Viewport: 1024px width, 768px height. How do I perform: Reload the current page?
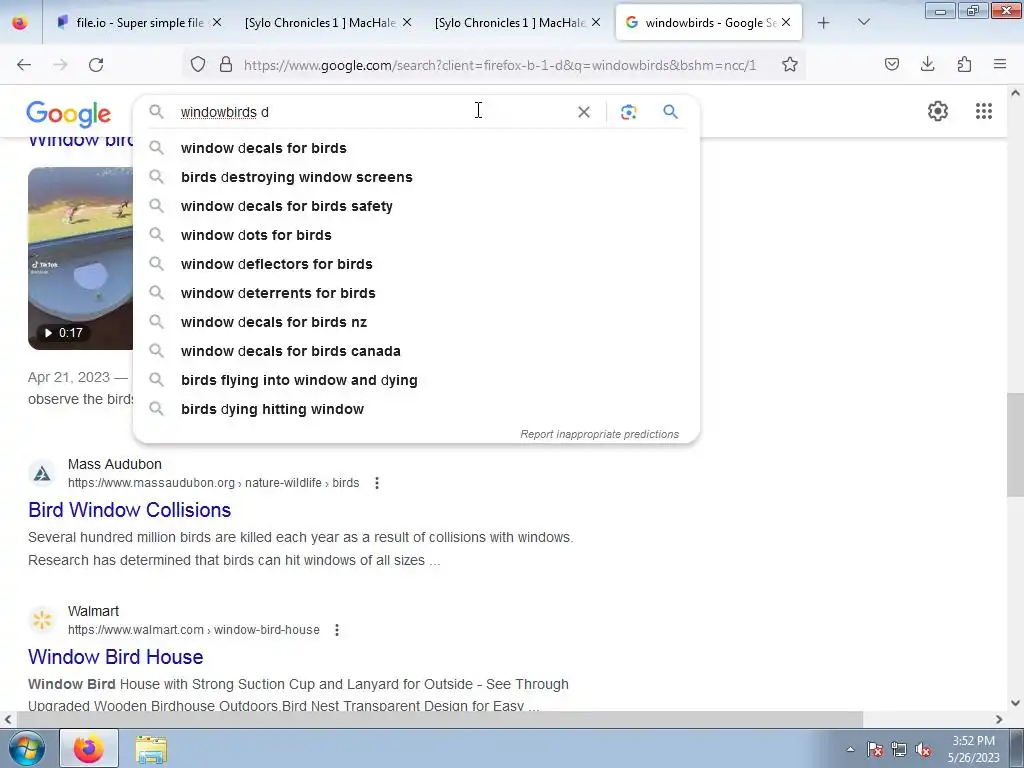click(96, 65)
